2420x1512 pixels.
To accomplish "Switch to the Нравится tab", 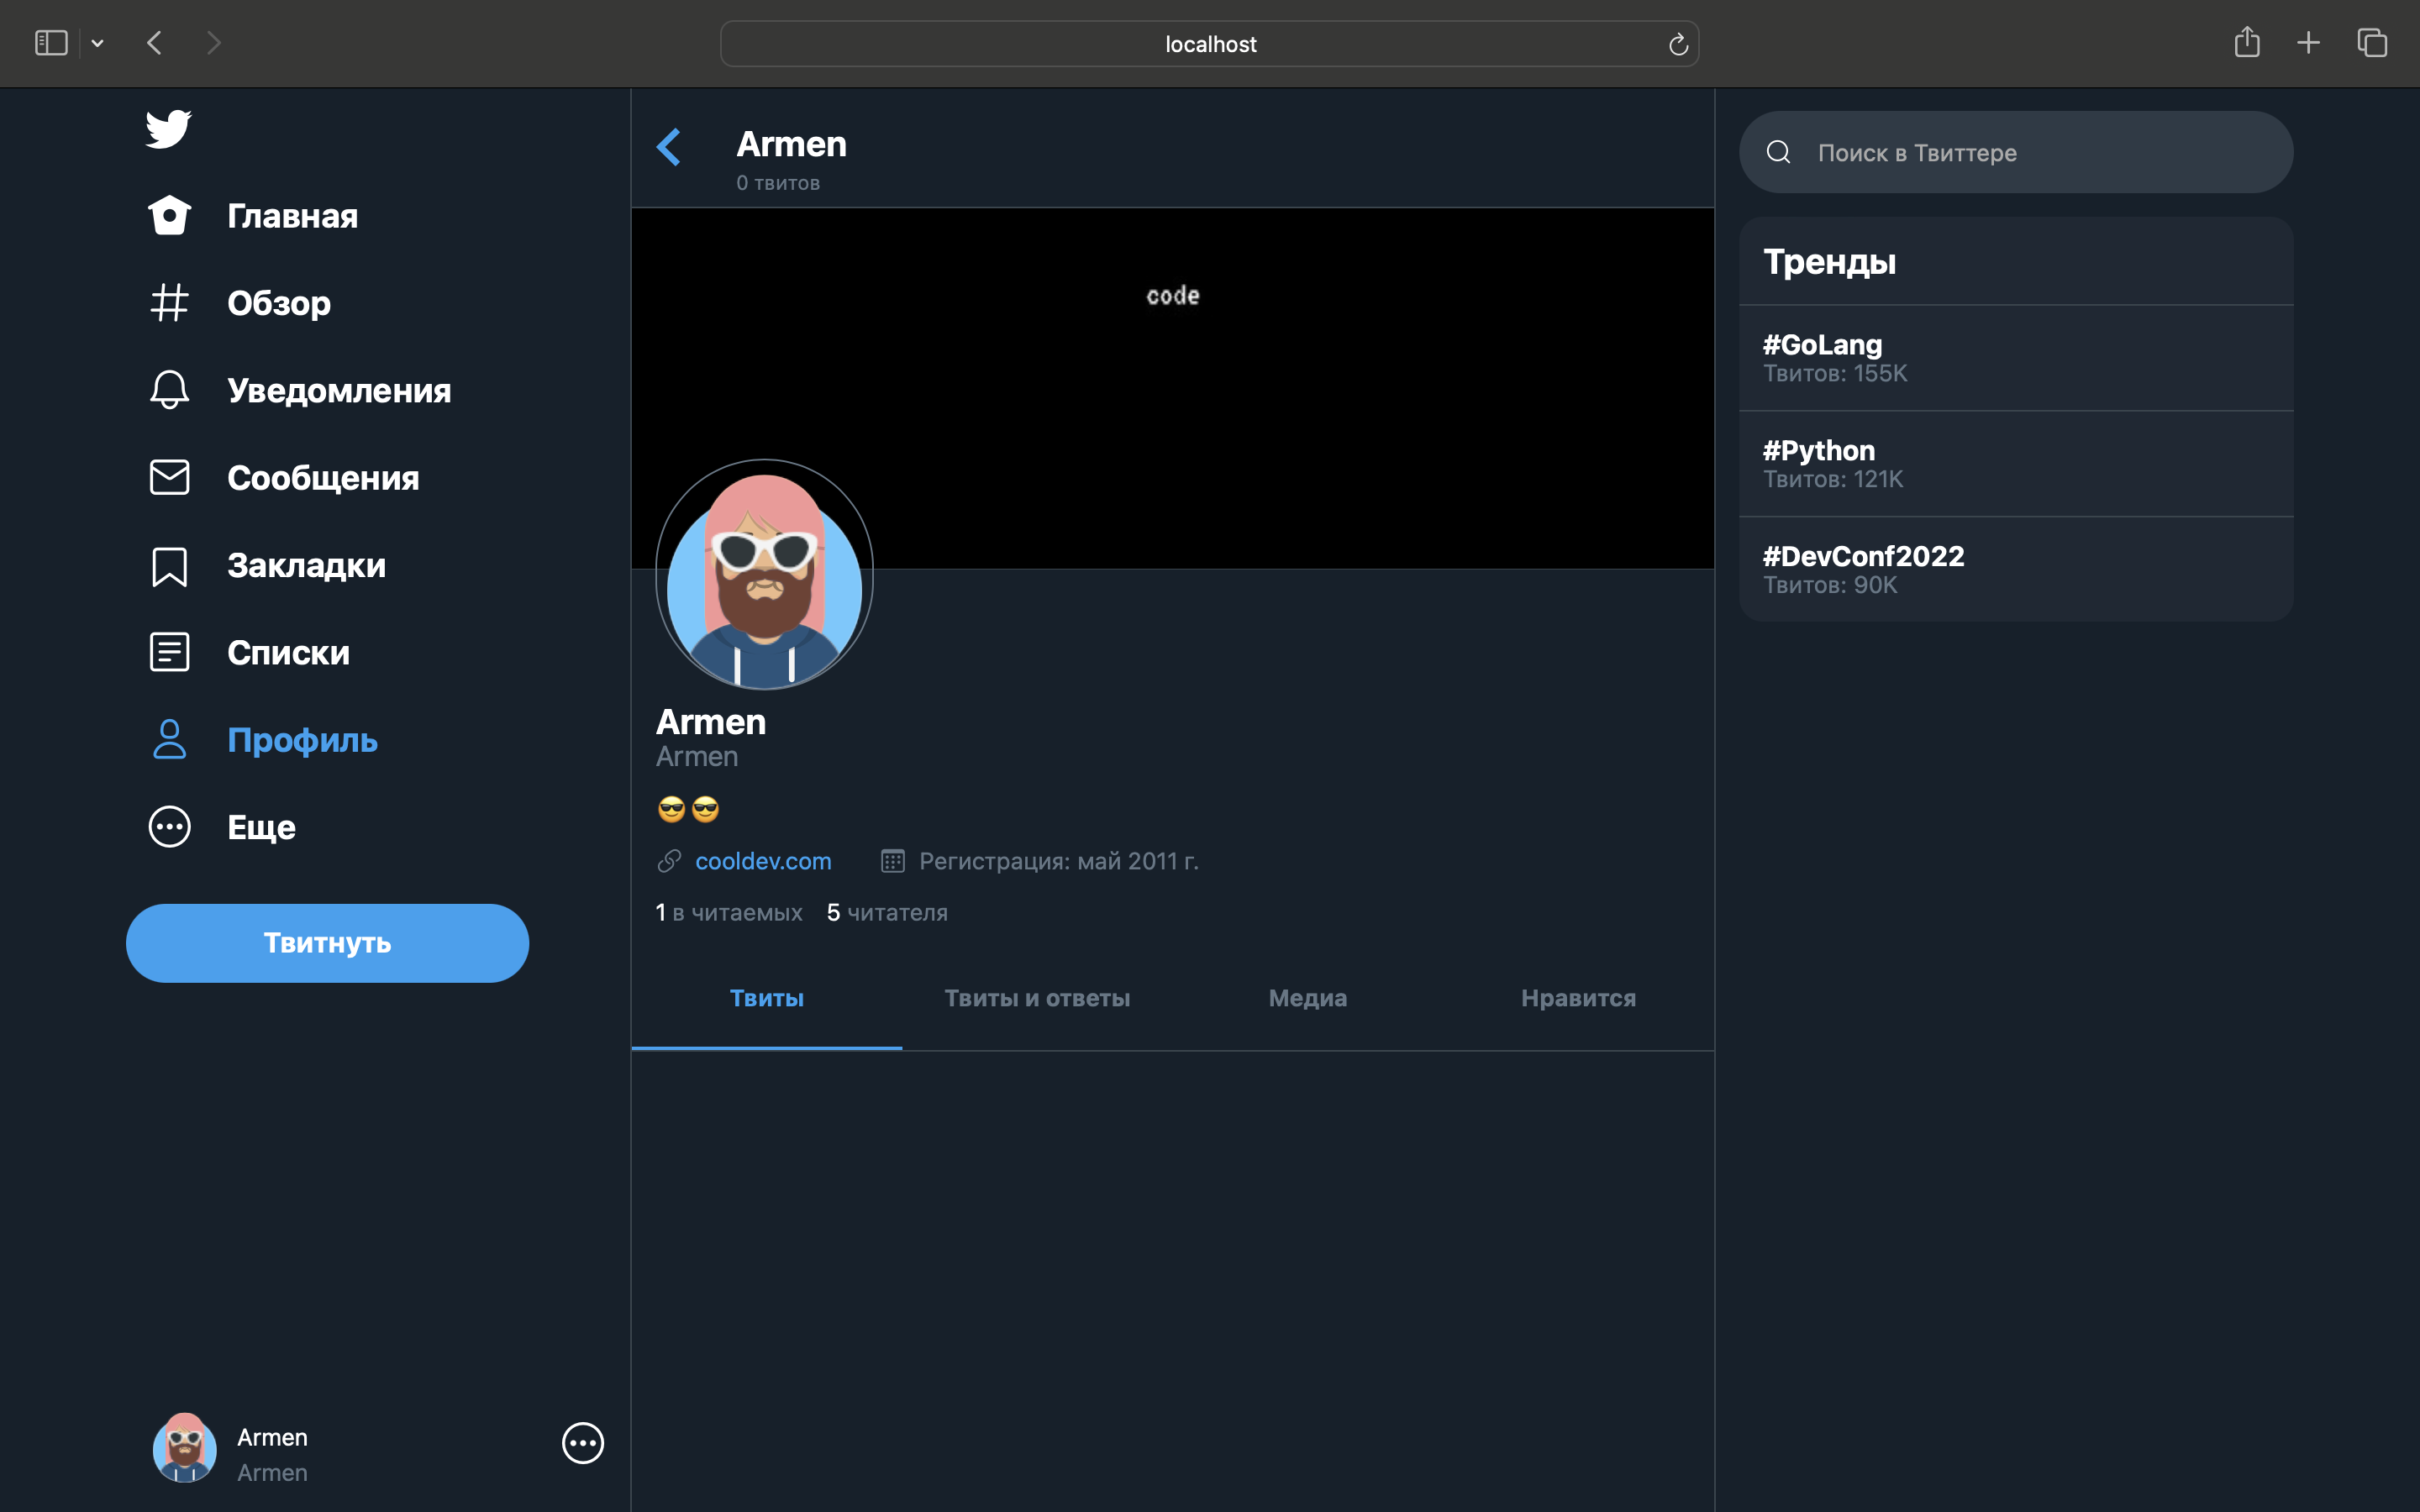I will [1578, 998].
